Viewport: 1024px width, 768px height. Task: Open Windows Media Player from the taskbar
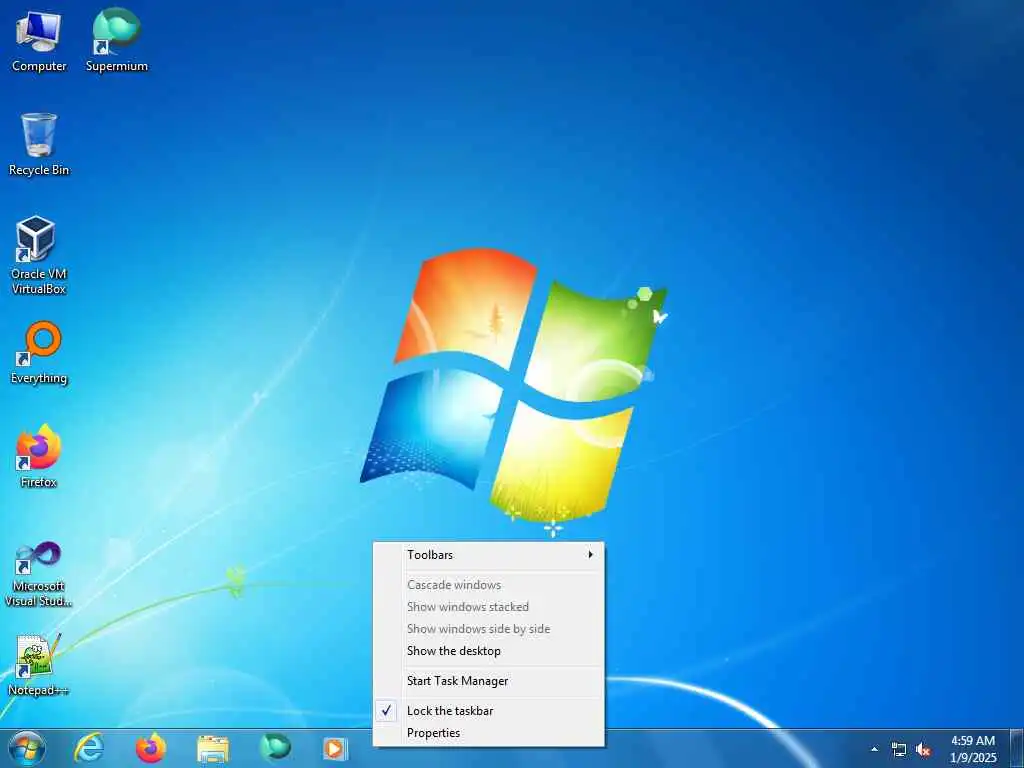tap(336, 748)
